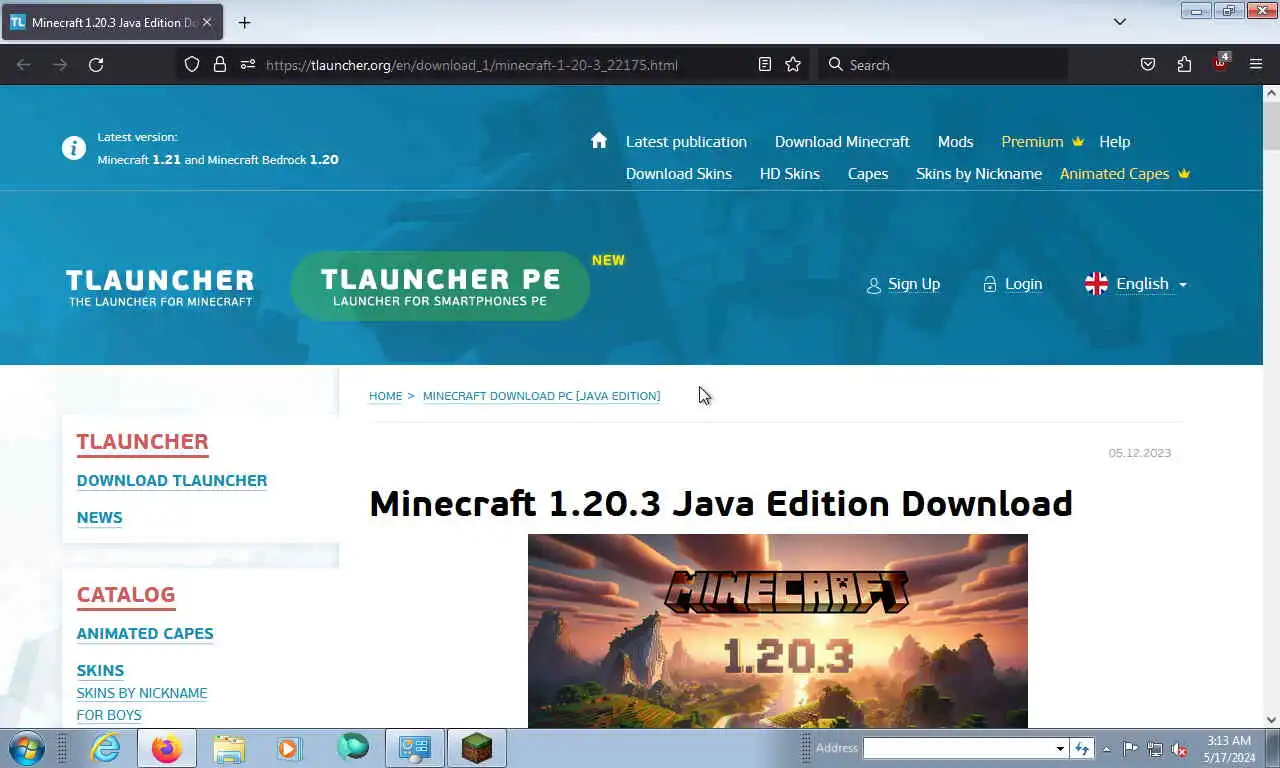Click the Minecraft Bedrock 1.20 version link

(273, 159)
